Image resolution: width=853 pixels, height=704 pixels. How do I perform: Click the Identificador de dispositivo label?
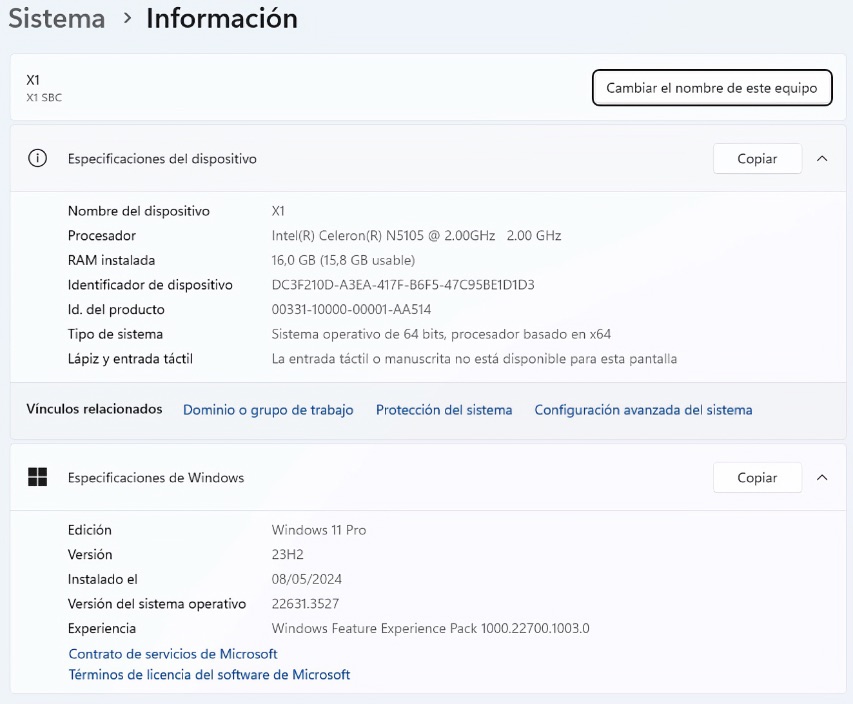pos(150,285)
